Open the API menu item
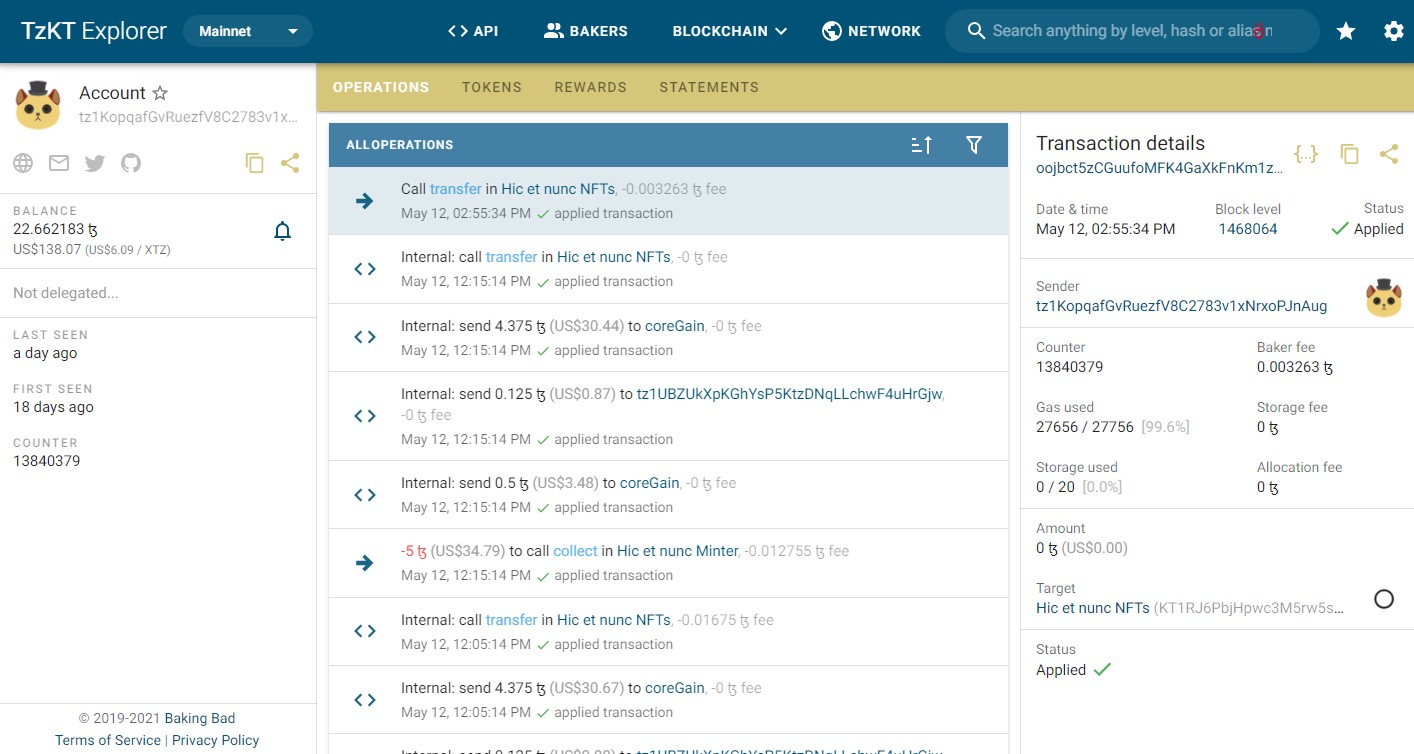Image resolution: width=1414 pixels, height=754 pixels. tap(473, 31)
